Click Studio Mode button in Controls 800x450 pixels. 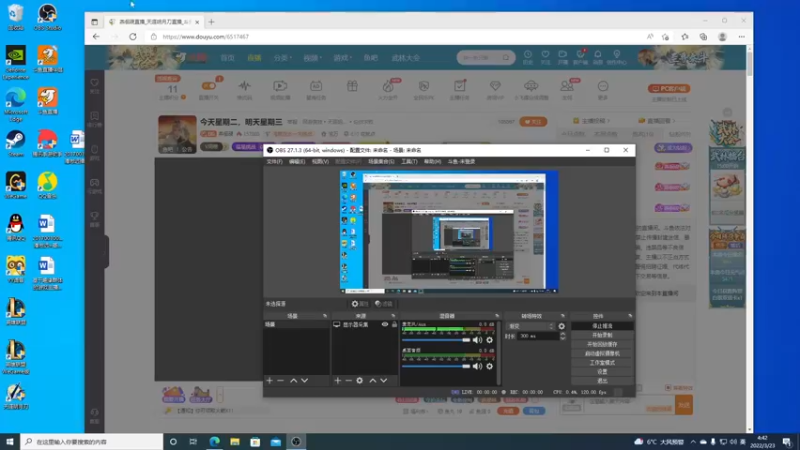602,363
